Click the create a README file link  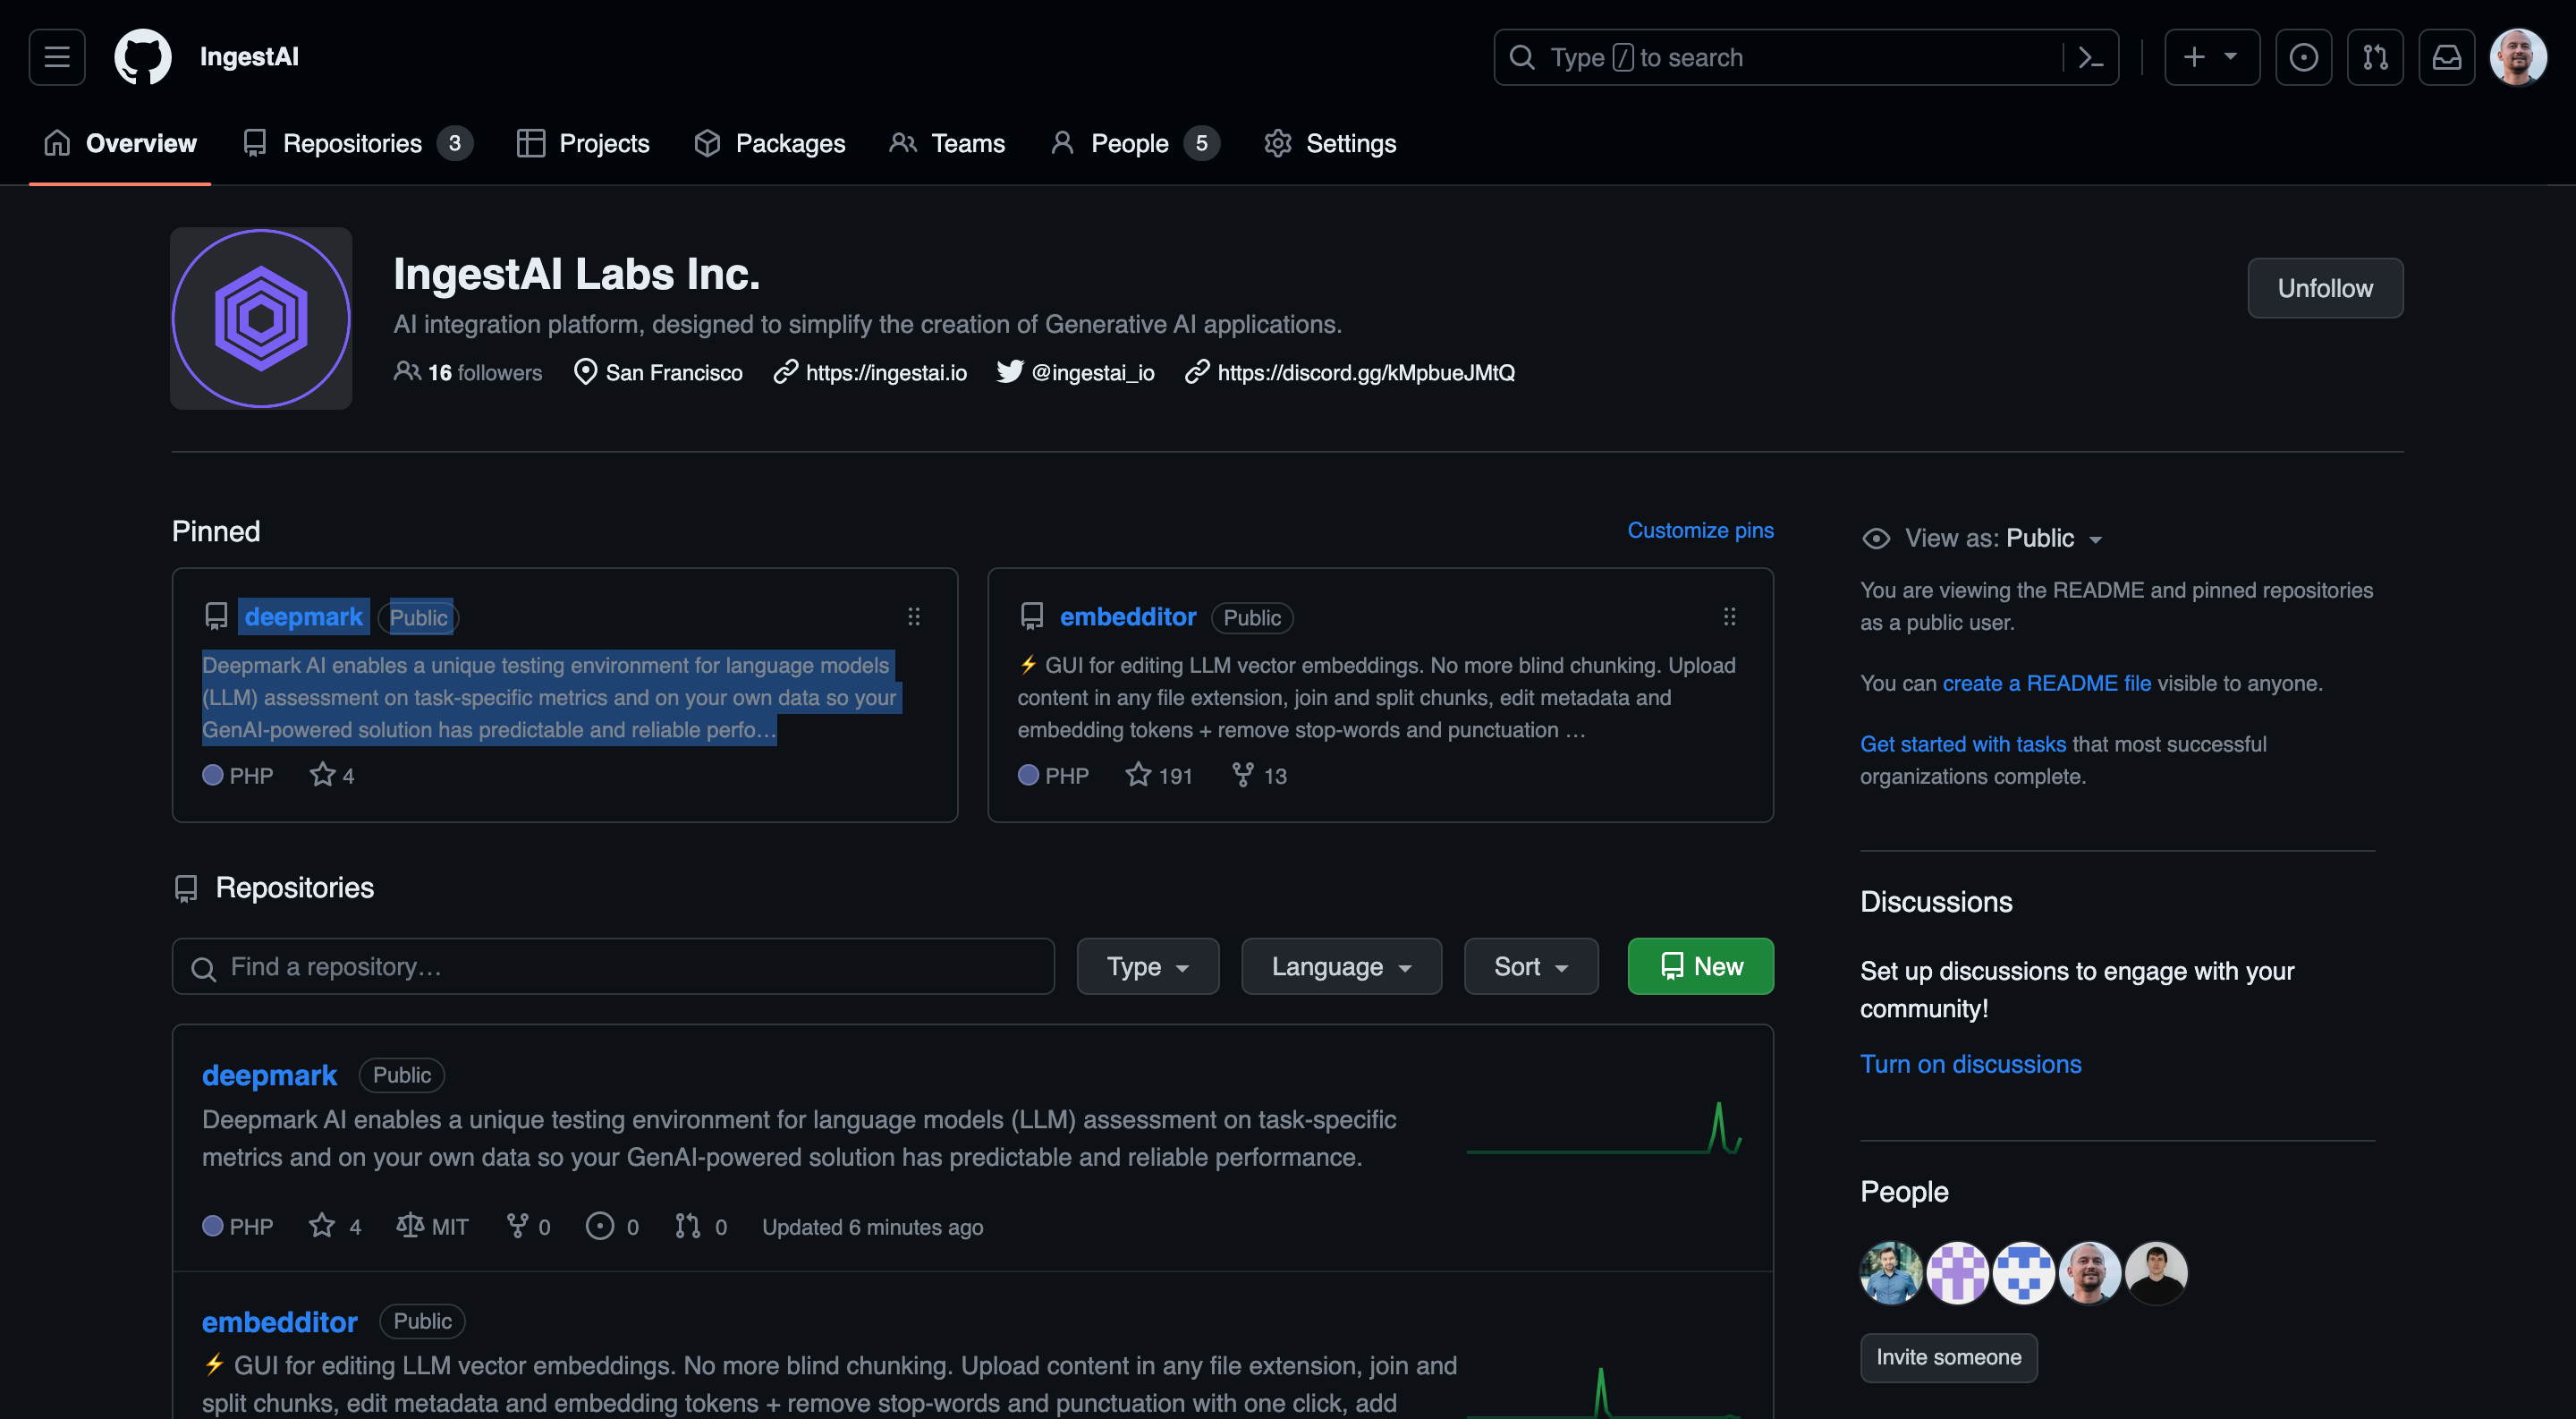click(2047, 683)
